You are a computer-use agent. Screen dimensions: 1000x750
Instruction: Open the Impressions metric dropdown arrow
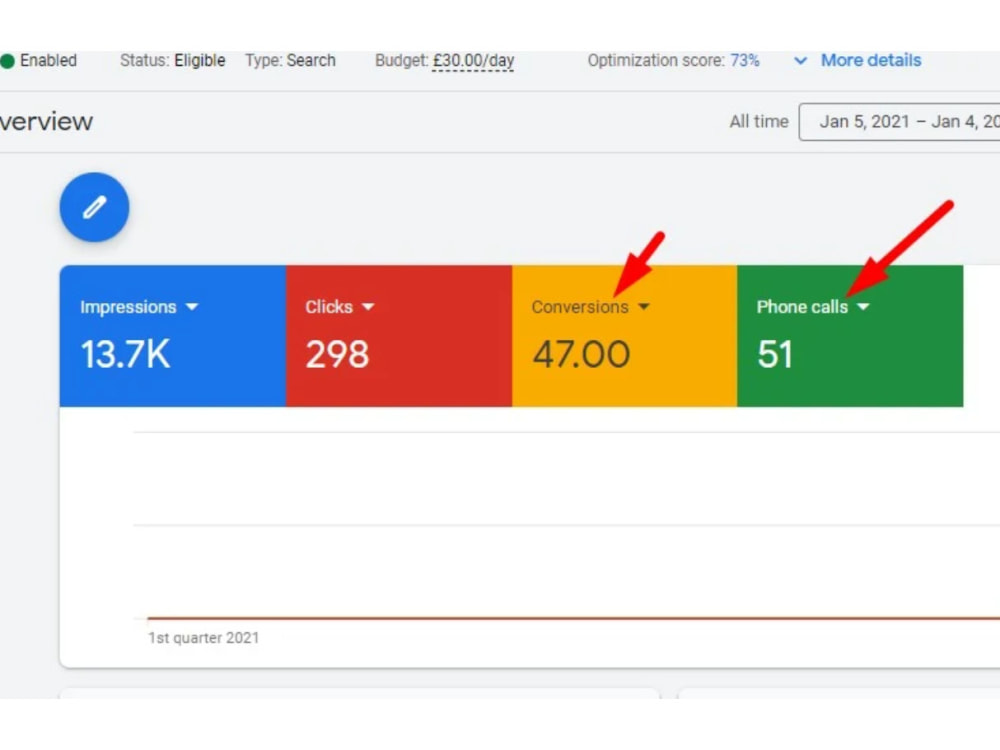(x=192, y=307)
